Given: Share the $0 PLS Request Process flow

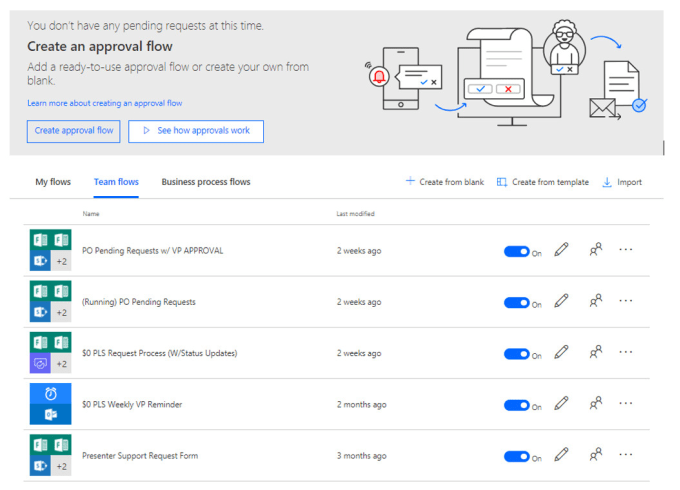Looking at the screenshot, I should tap(596, 352).
